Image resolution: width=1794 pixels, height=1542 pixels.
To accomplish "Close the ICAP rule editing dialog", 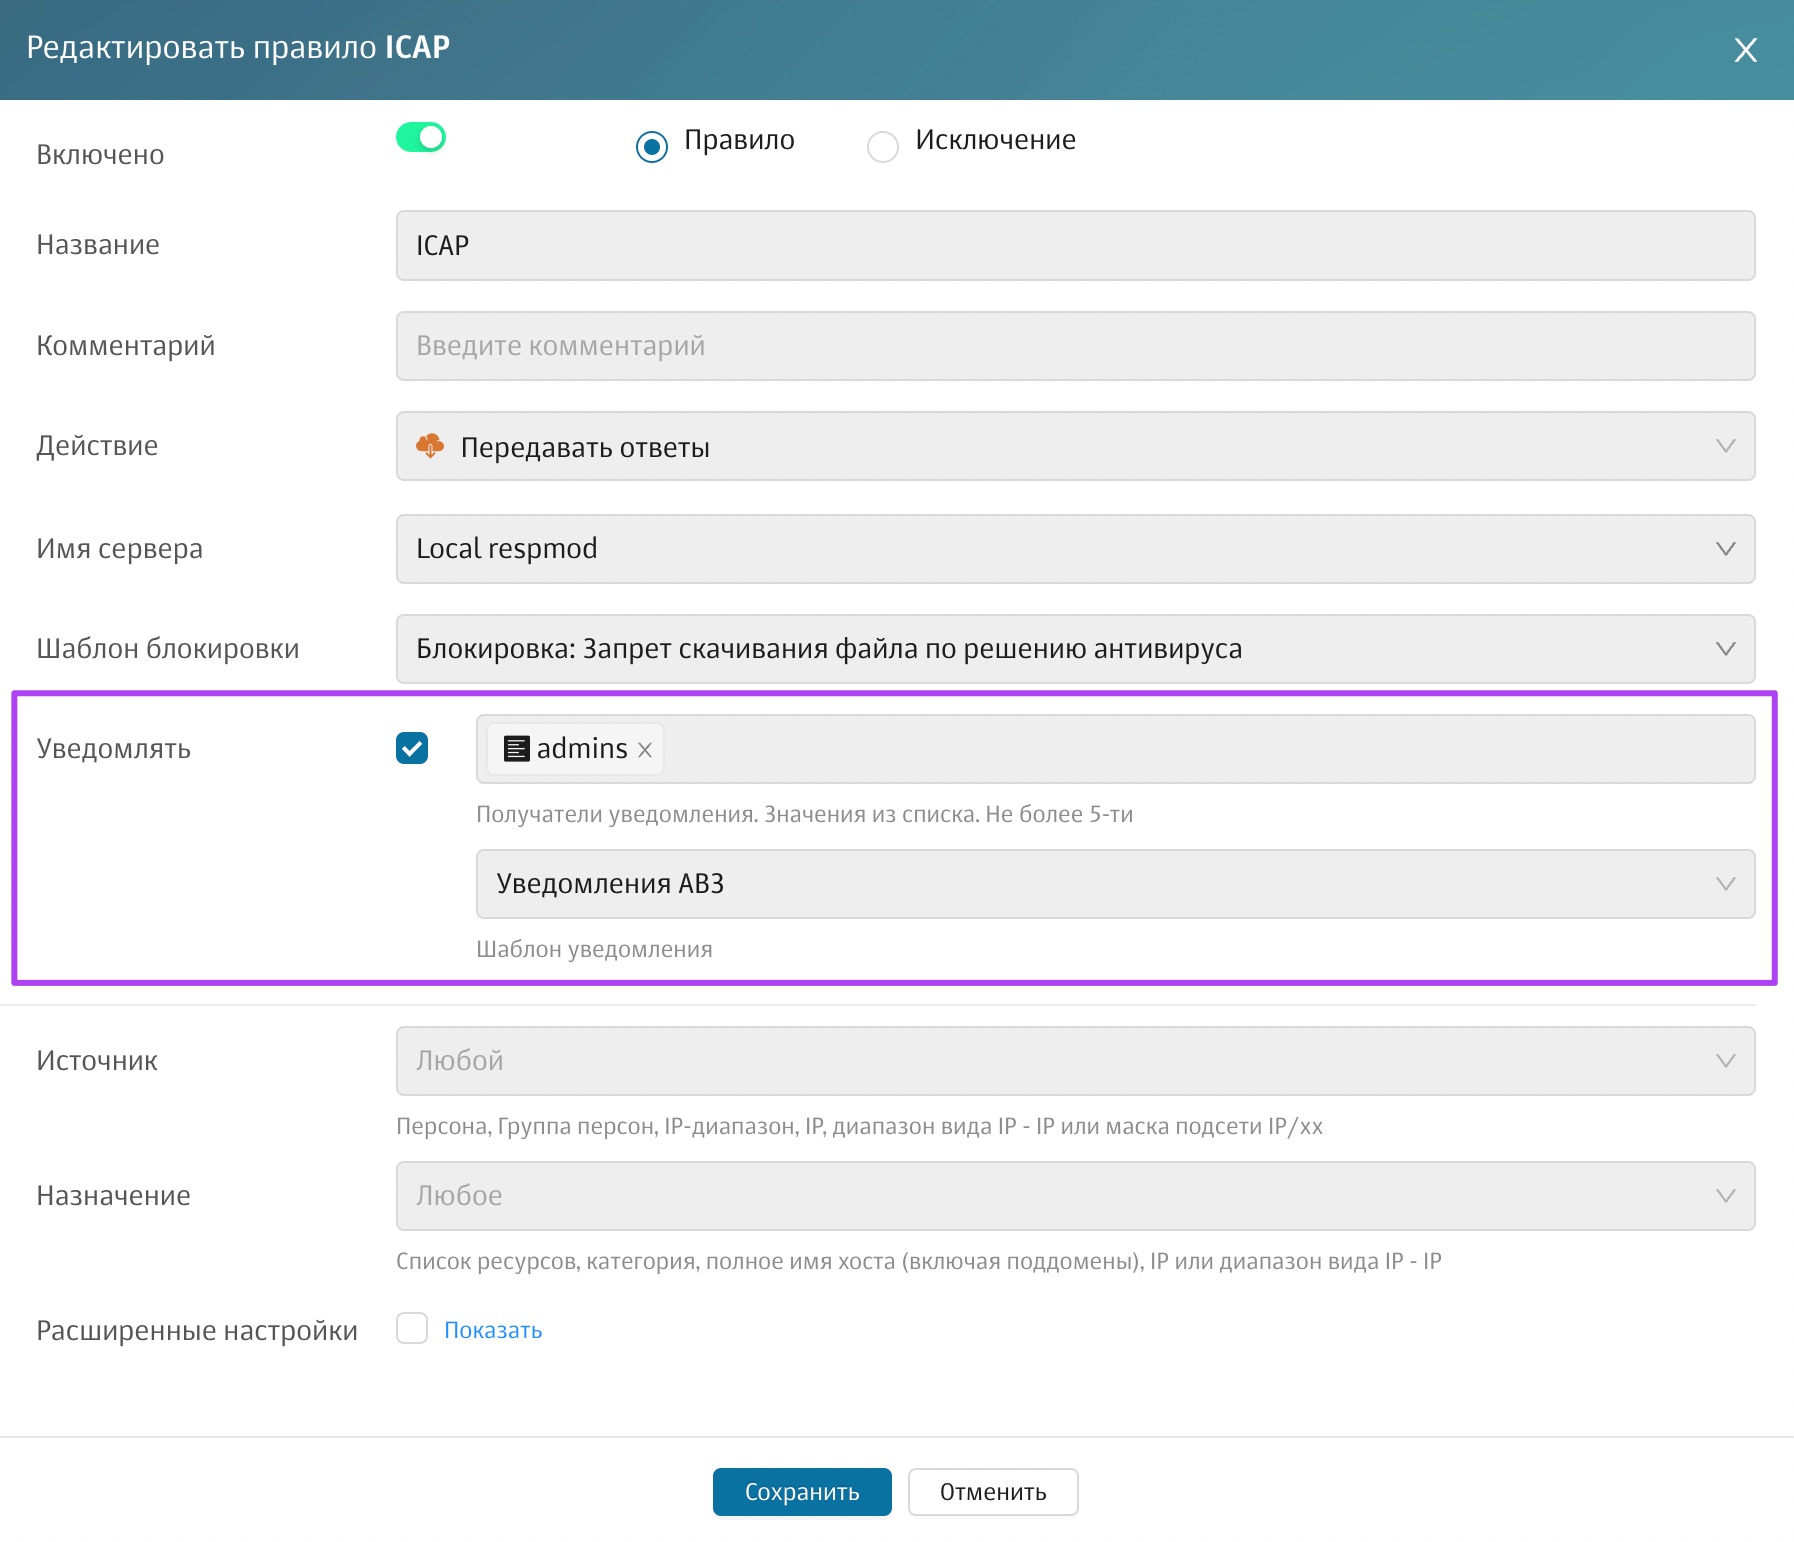I will (x=1745, y=50).
